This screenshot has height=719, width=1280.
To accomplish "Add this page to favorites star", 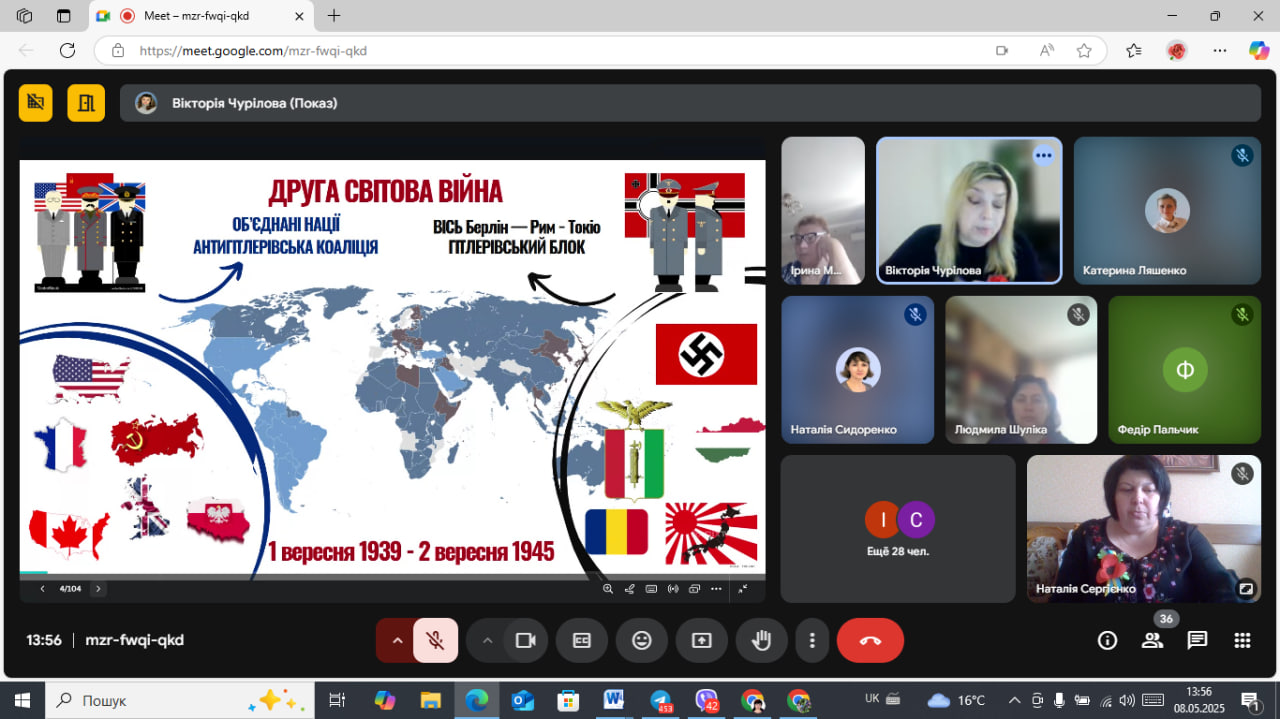I will (1084, 50).
